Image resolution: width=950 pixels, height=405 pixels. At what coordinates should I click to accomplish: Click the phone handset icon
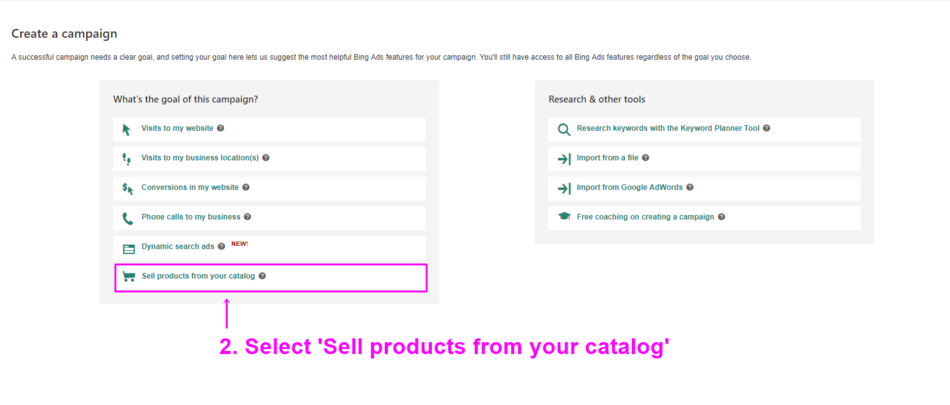[127, 217]
